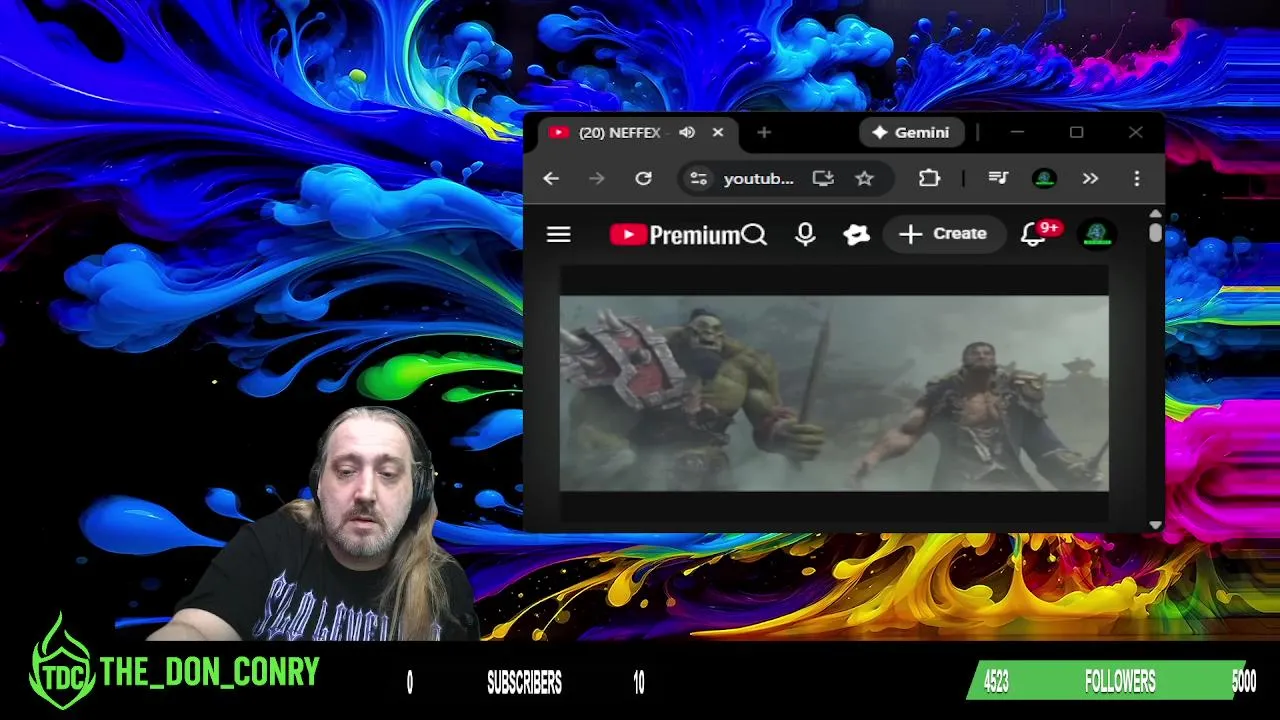Open the Chrome extensions puzzle icon
The height and width of the screenshot is (720, 1280).
coord(929,178)
